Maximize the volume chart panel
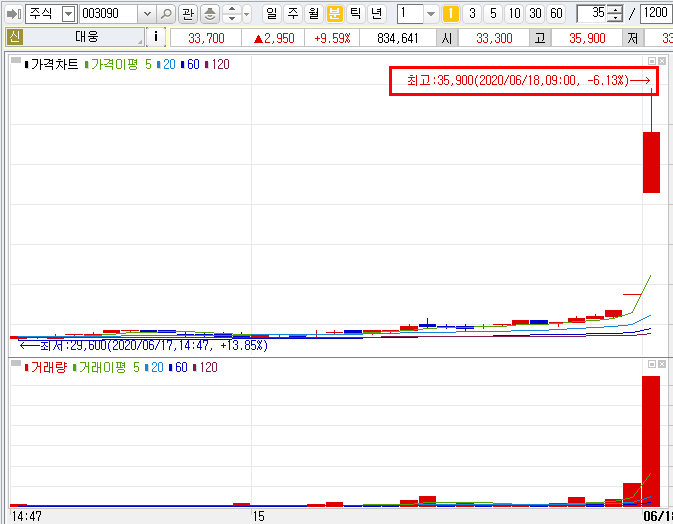673x524 pixels. [652, 364]
